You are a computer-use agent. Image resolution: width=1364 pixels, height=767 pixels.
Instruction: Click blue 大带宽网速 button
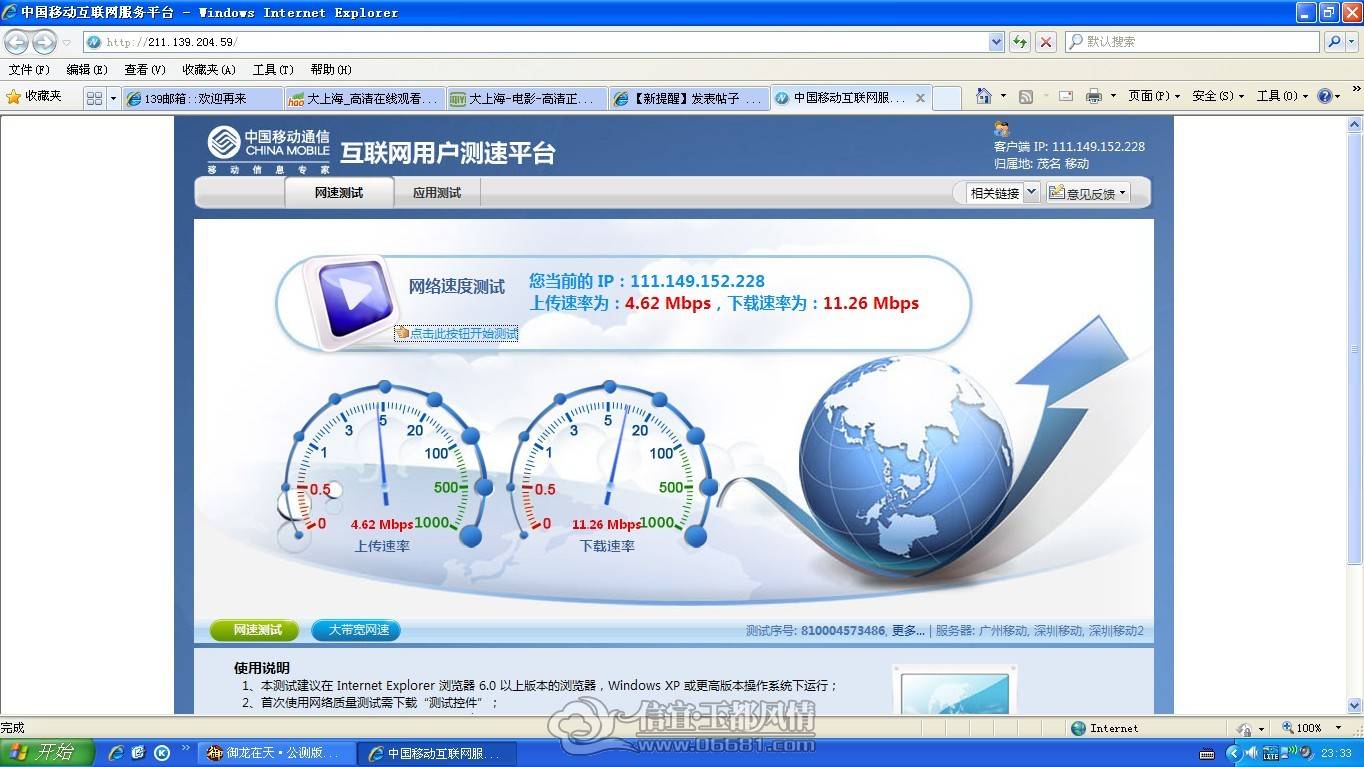[356, 630]
